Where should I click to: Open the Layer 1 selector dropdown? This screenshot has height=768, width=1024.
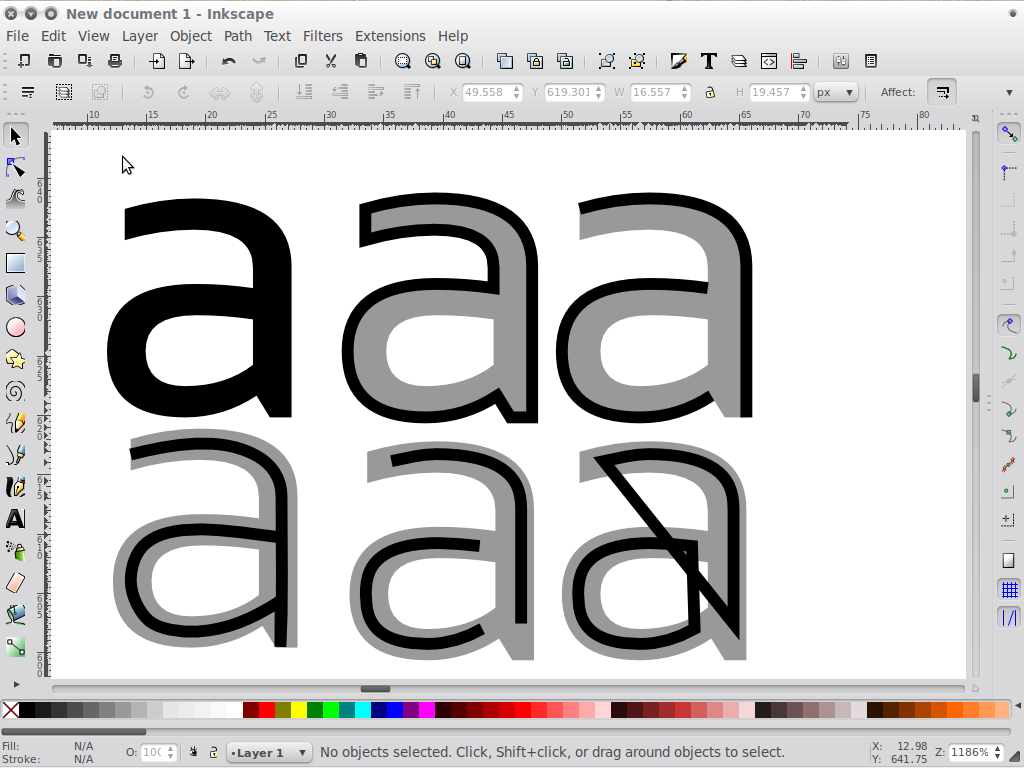(268, 752)
